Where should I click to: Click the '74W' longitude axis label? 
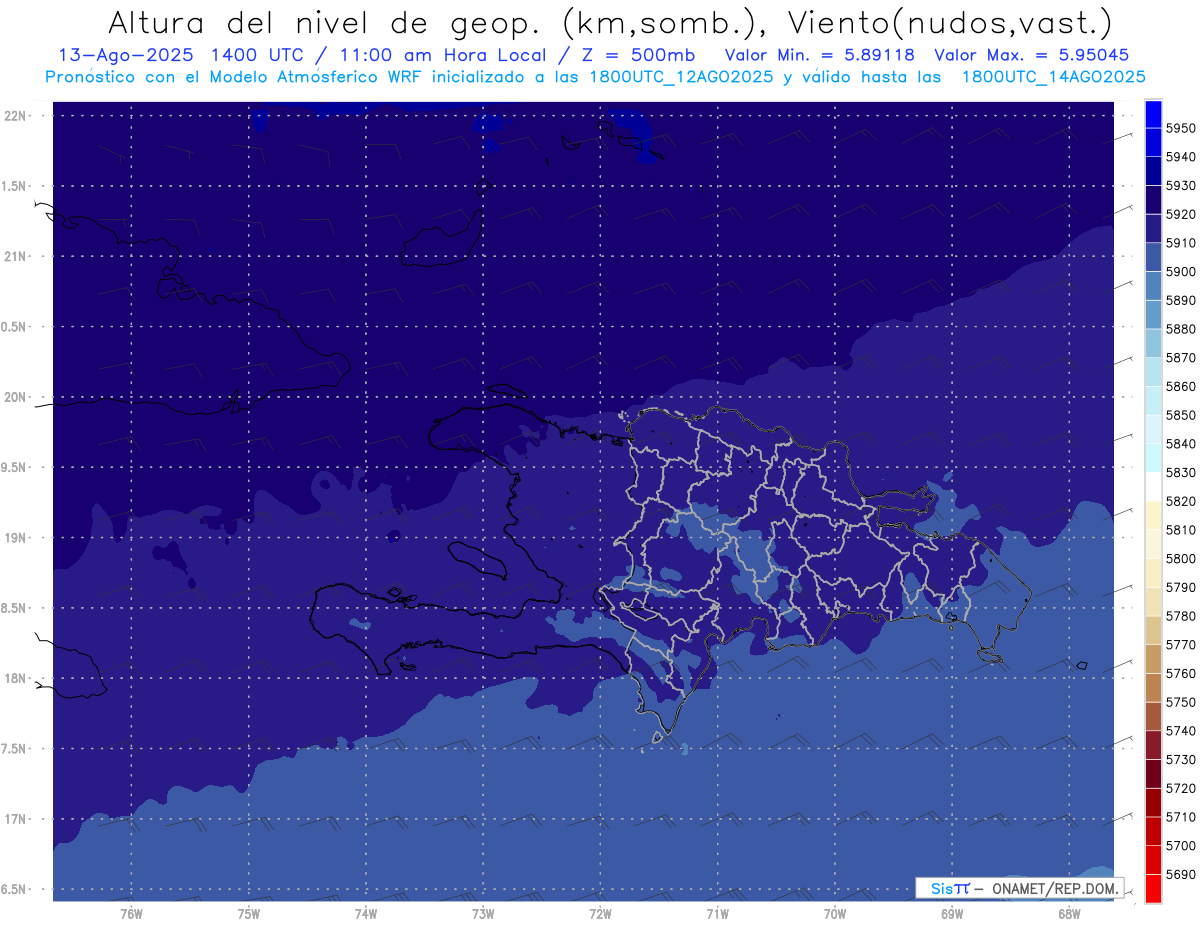(365, 914)
